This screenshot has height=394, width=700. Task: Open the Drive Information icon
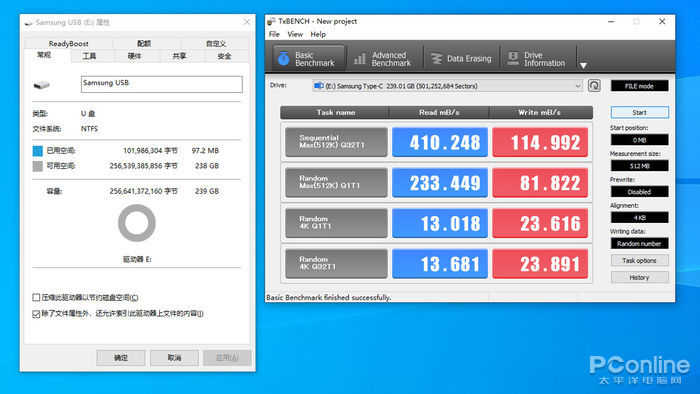click(513, 58)
